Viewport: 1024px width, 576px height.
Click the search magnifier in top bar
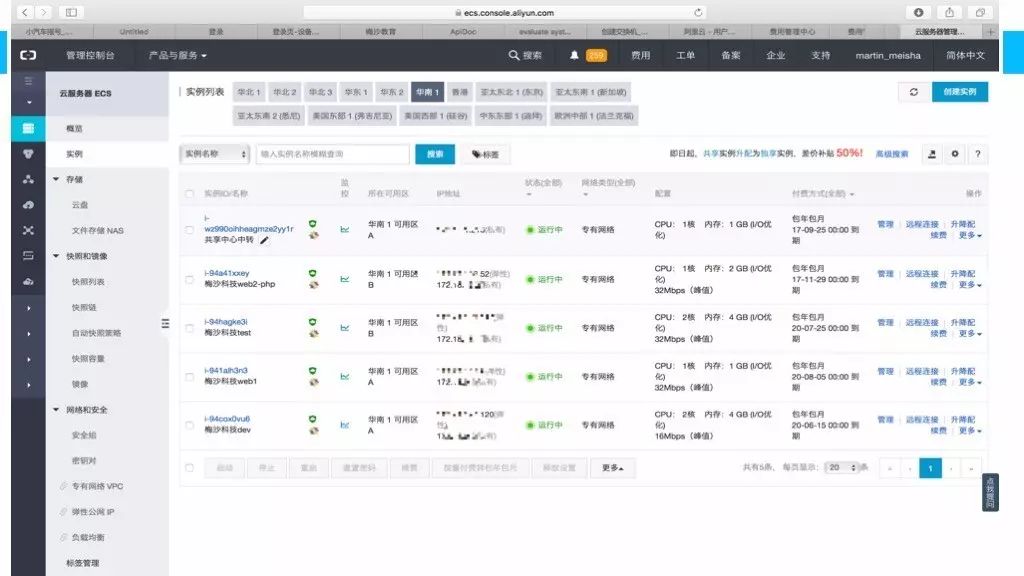(514, 56)
